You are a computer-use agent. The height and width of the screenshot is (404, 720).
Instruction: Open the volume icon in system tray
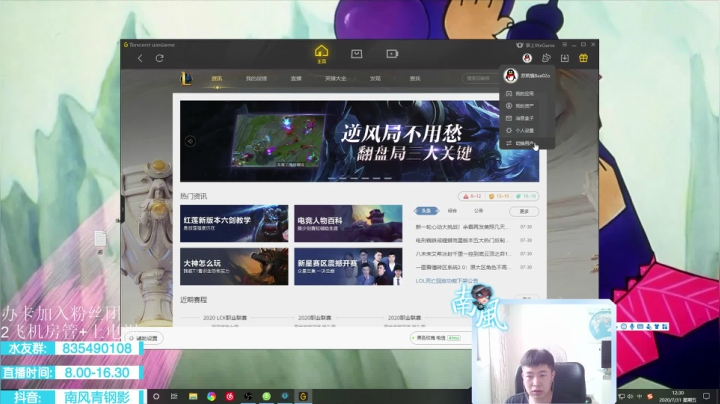tap(630, 396)
